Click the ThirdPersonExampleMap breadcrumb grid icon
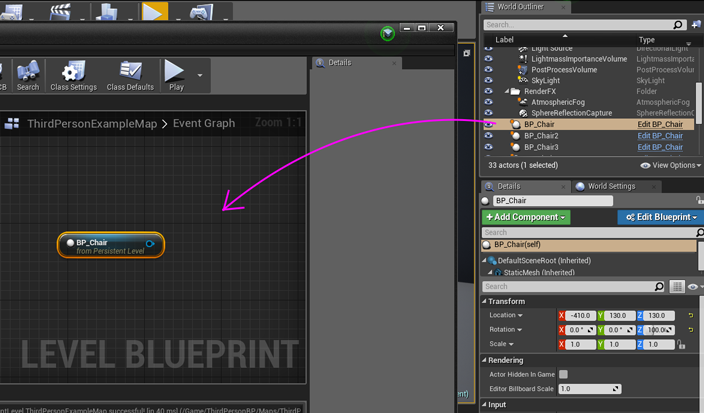The width and height of the screenshot is (704, 413). tap(12, 123)
